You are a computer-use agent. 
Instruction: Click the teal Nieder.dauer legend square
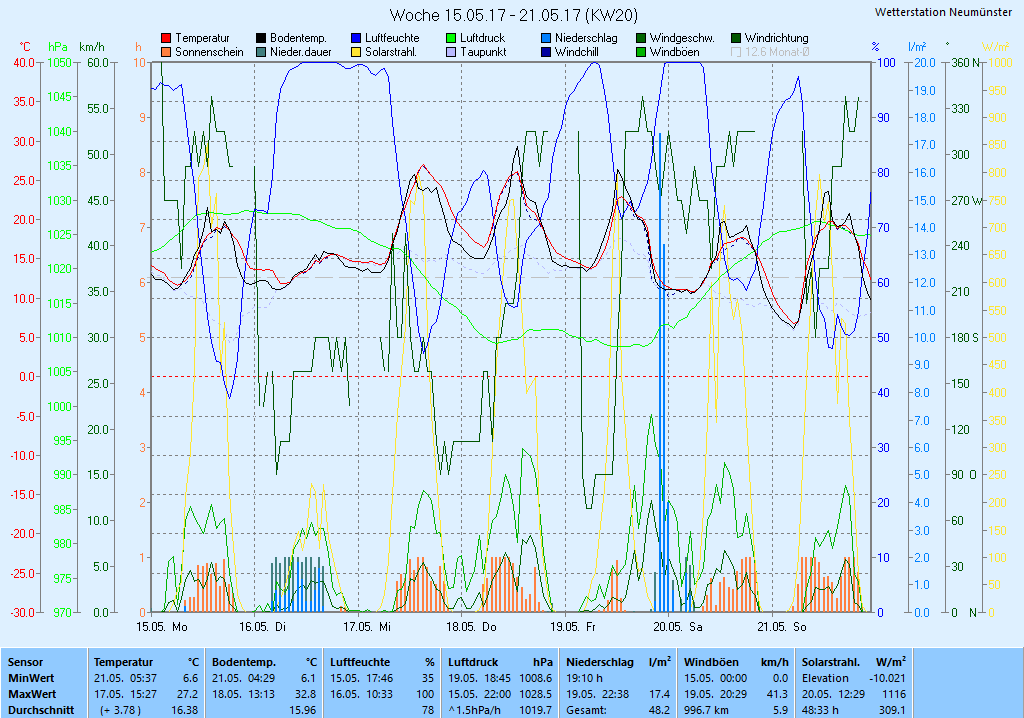[261, 52]
